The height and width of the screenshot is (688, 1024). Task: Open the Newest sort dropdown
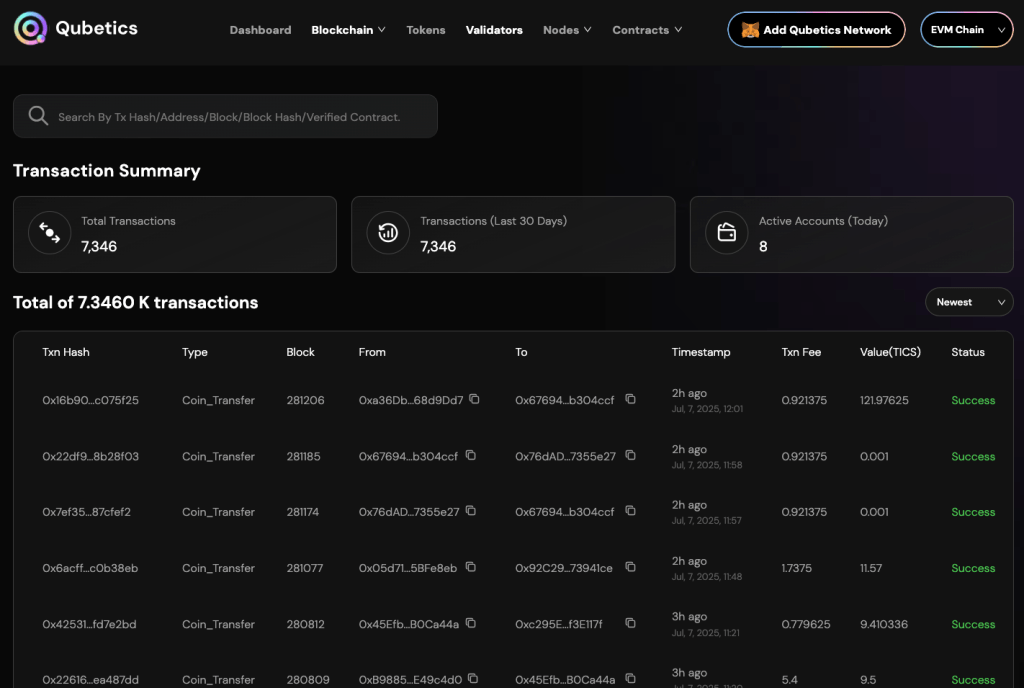(968, 302)
